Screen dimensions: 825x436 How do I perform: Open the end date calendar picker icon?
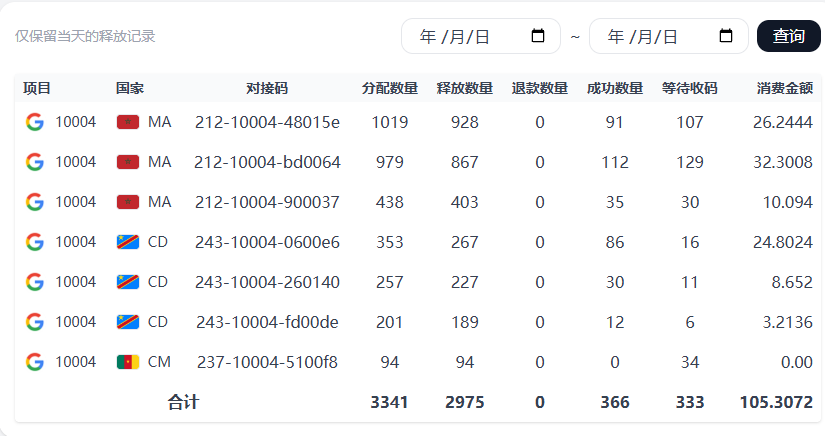[x=726, y=37]
